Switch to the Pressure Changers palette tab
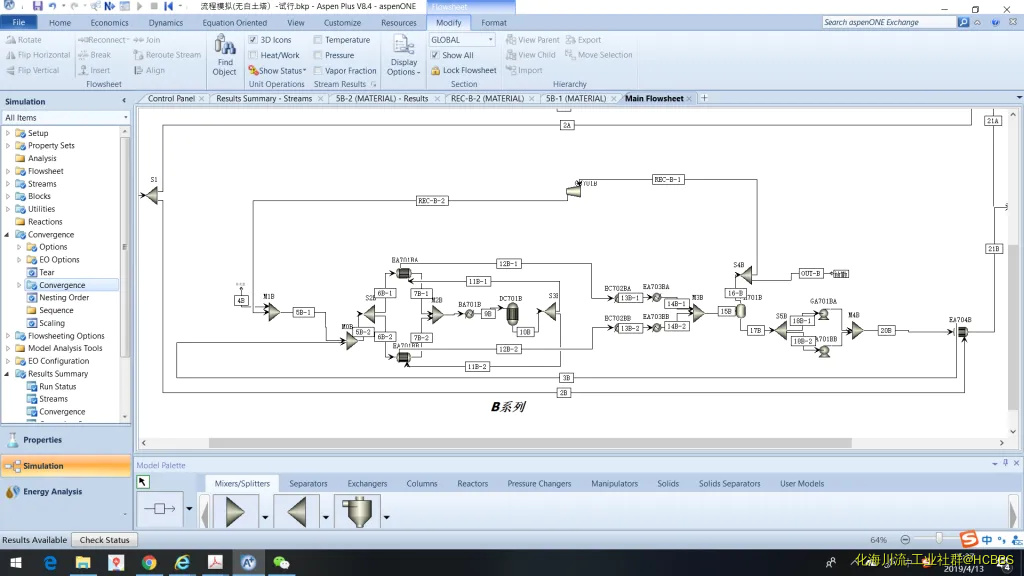 [x=539, y=484]
